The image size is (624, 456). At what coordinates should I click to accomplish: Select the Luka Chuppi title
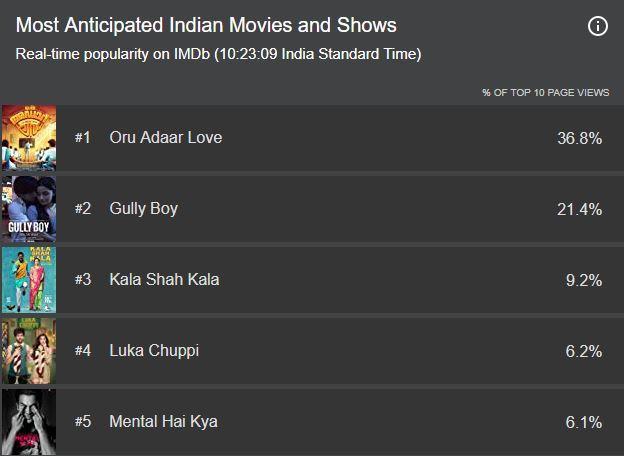point(154,351)
